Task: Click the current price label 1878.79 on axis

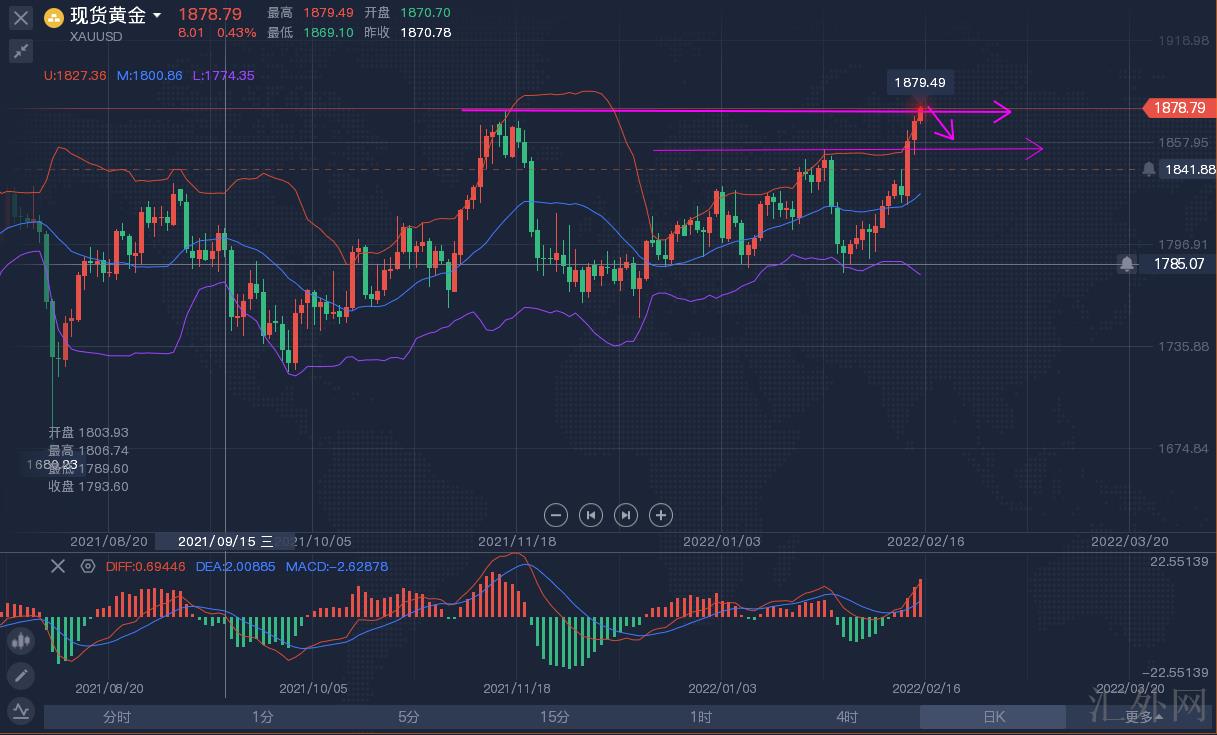Action: click(x=1179, y=108)
